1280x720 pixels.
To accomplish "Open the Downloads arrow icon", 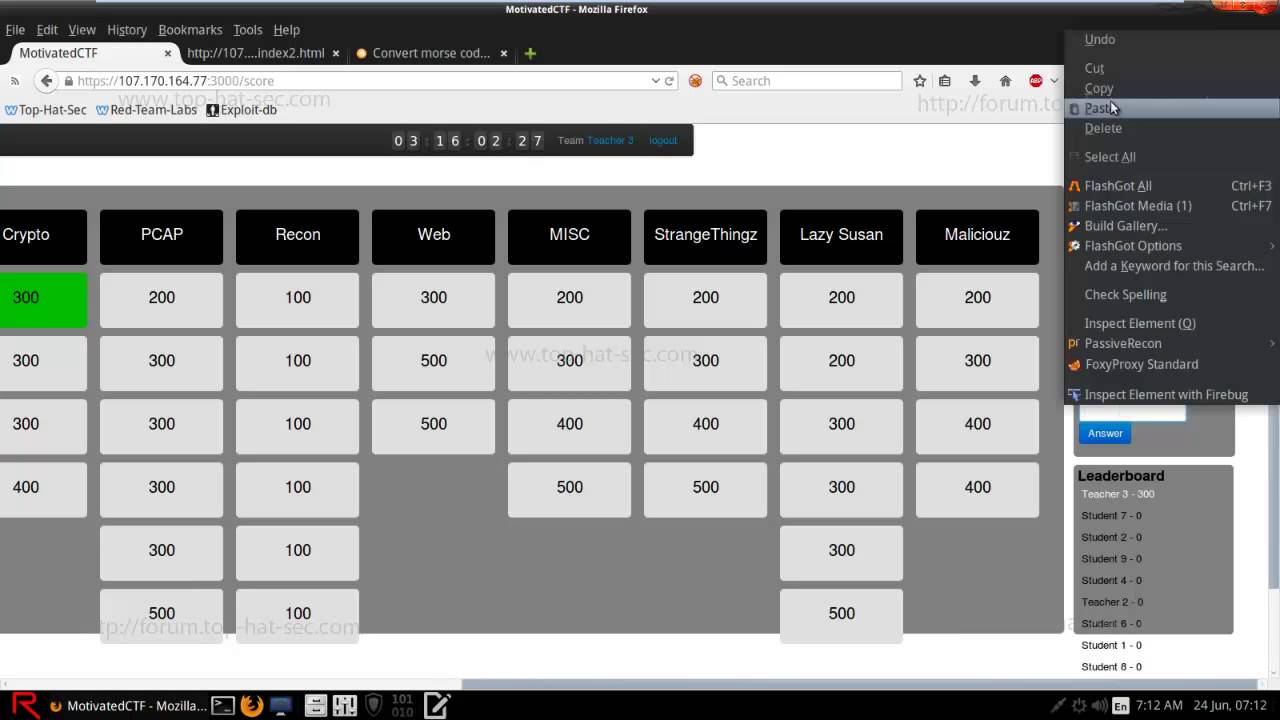I will 975,81.
